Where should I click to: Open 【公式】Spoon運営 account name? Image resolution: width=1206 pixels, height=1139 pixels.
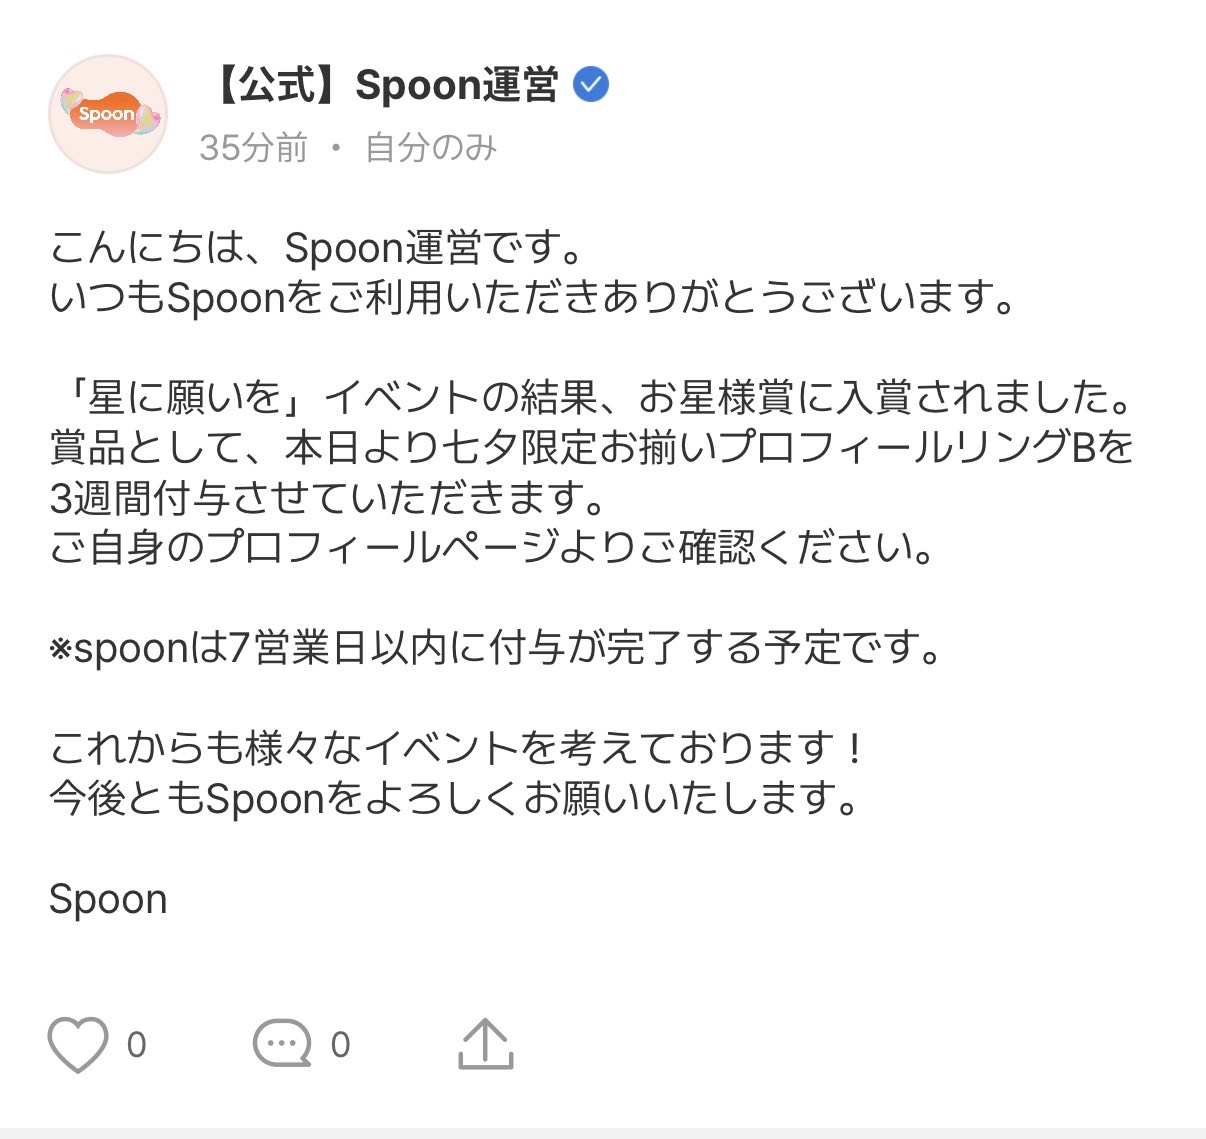384,85
